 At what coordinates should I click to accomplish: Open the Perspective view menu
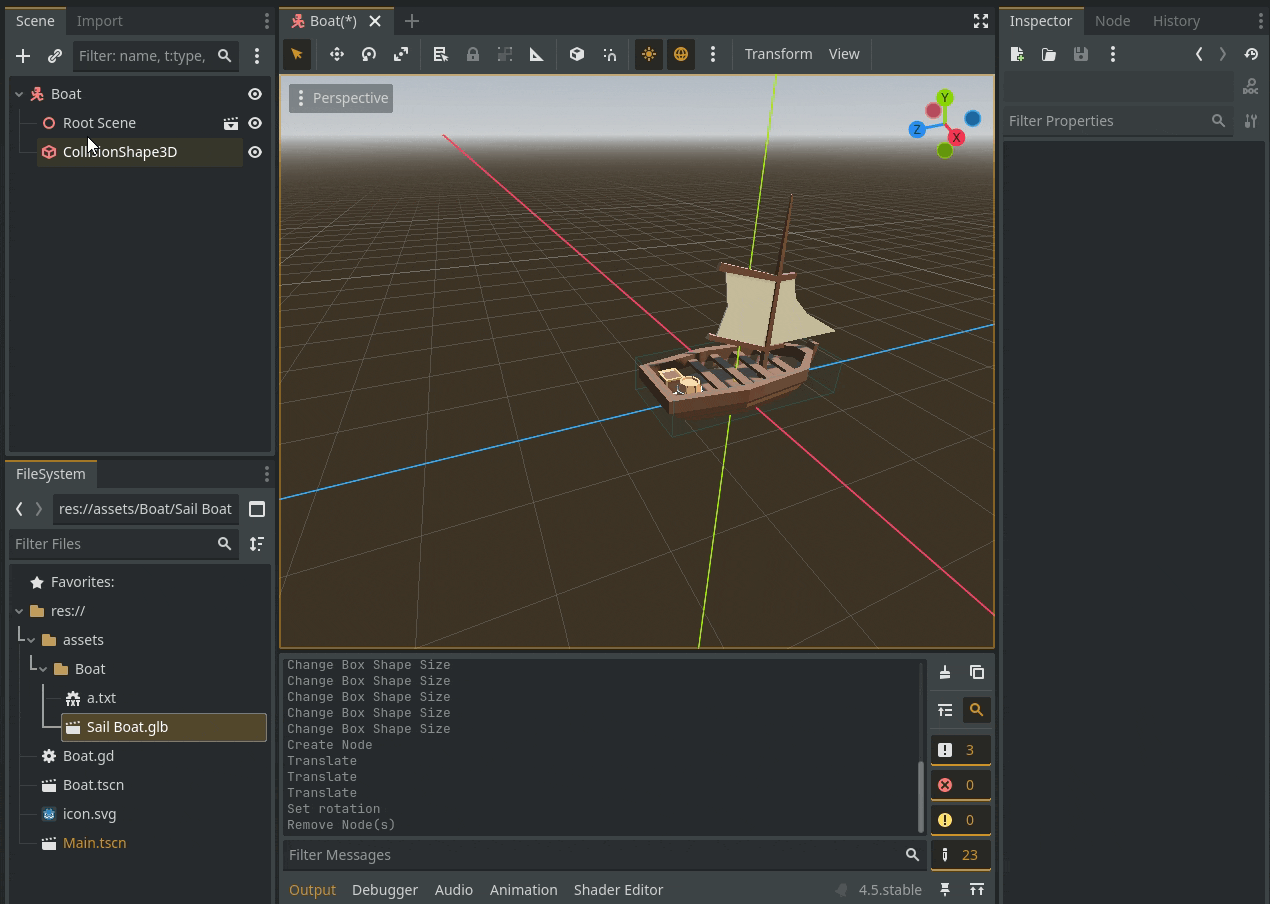coord(341,98)
